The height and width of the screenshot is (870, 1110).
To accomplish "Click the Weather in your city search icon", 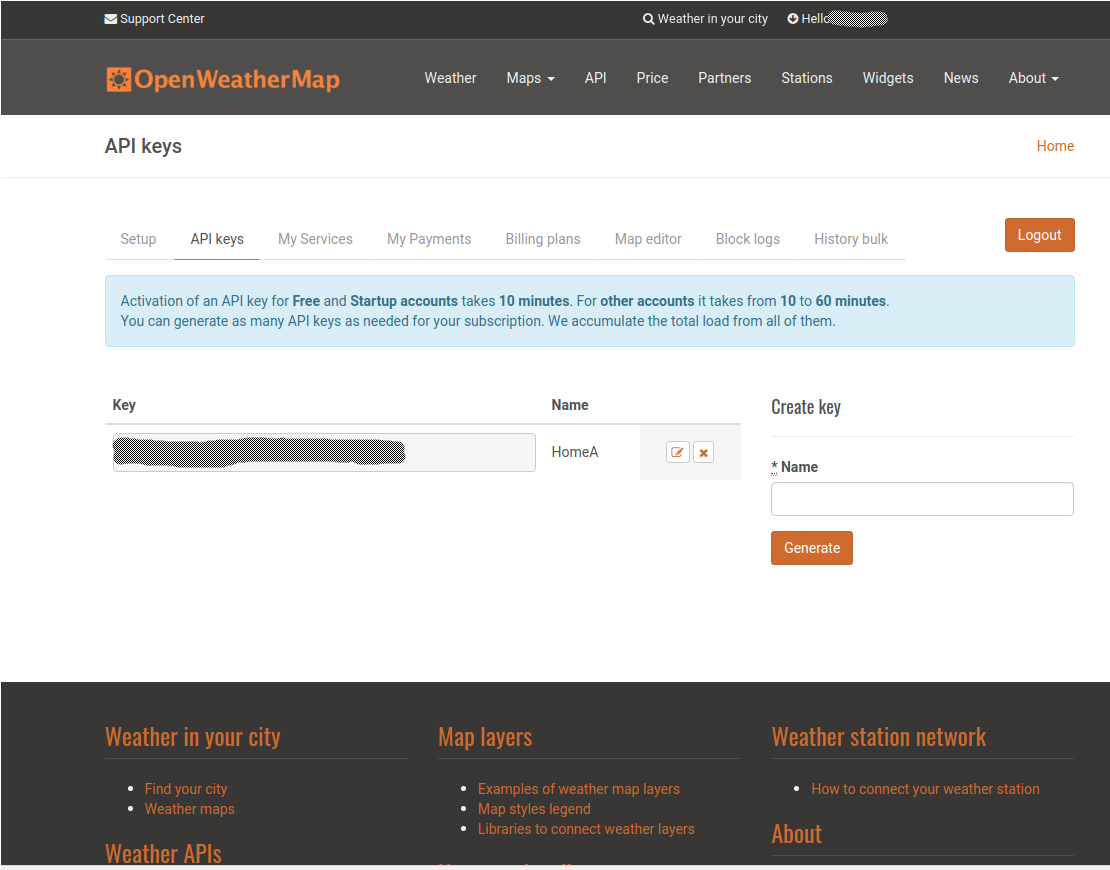I will (x=648, y=19).
